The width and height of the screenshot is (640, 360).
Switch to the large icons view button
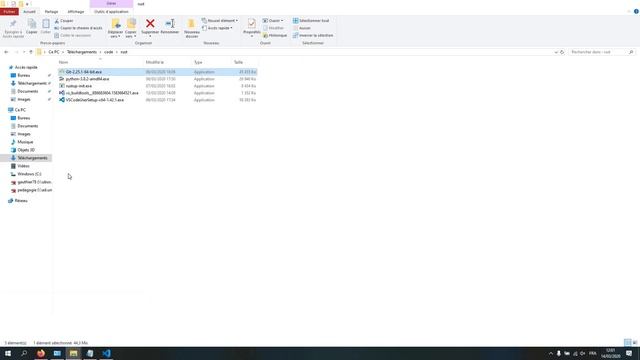tap(635, 343)
